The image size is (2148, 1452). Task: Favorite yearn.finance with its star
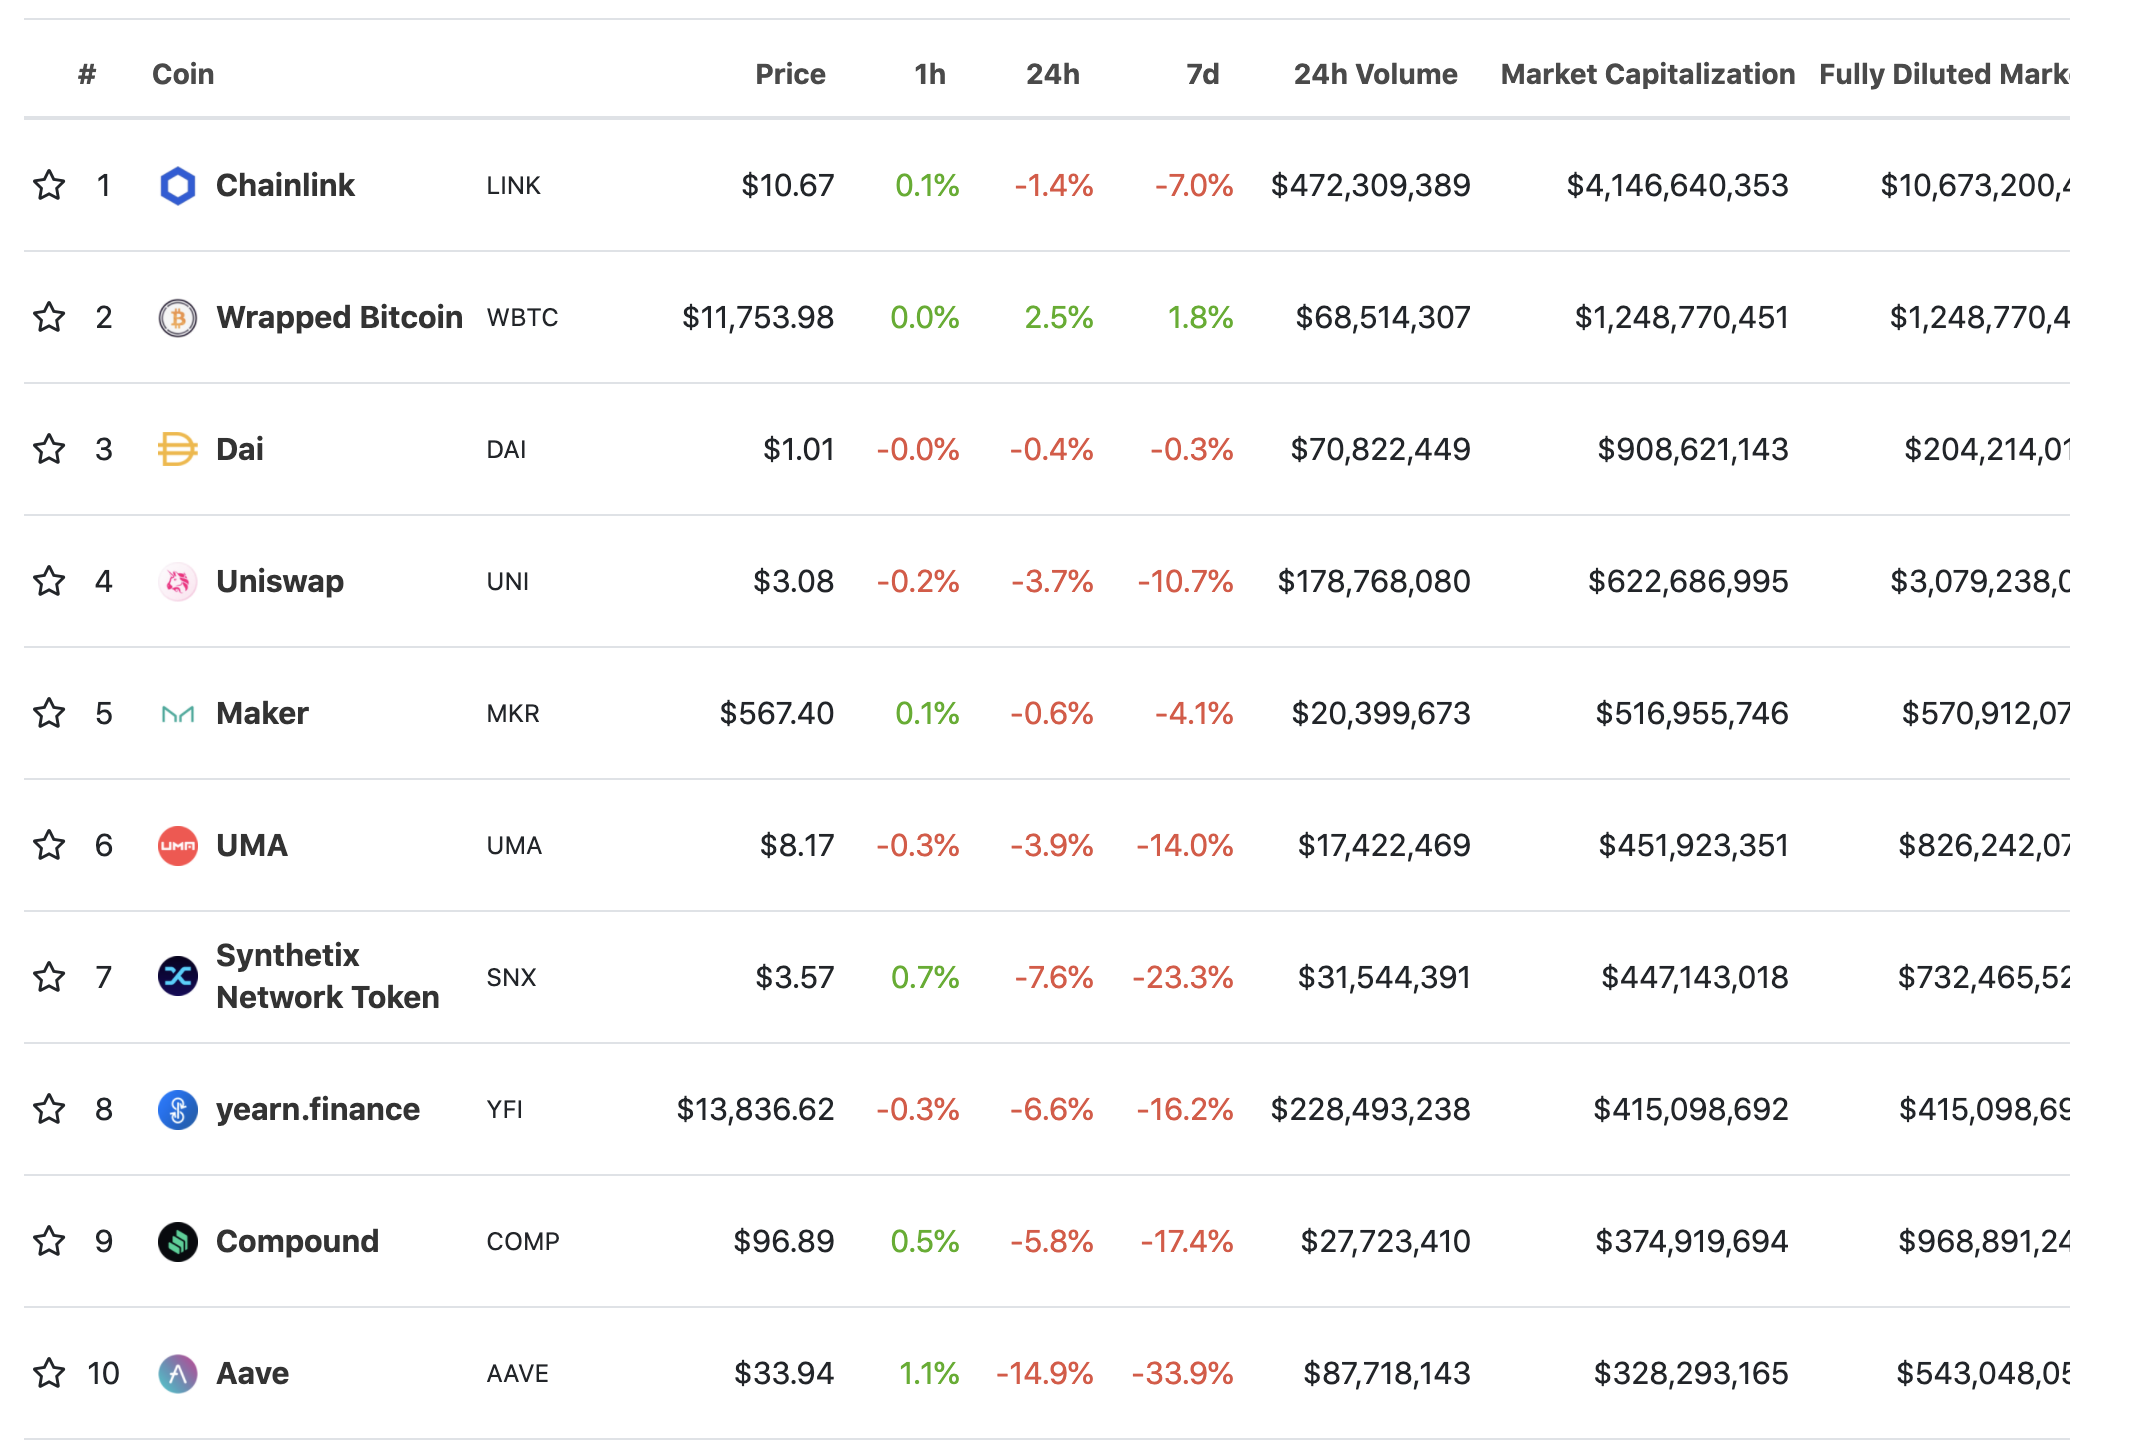pos(49,1109)
